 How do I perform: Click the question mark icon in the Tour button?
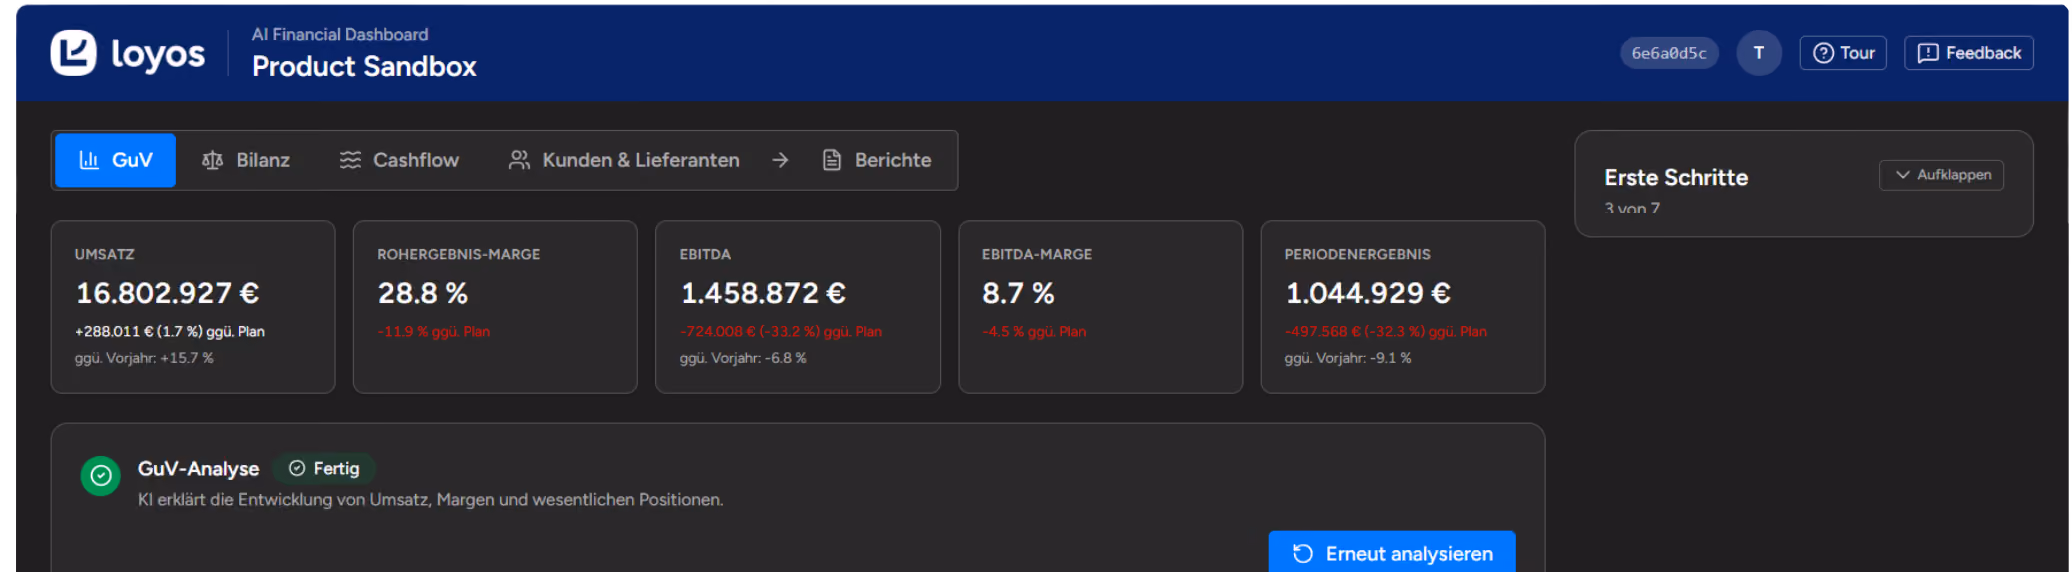[x=1824, y=53]
